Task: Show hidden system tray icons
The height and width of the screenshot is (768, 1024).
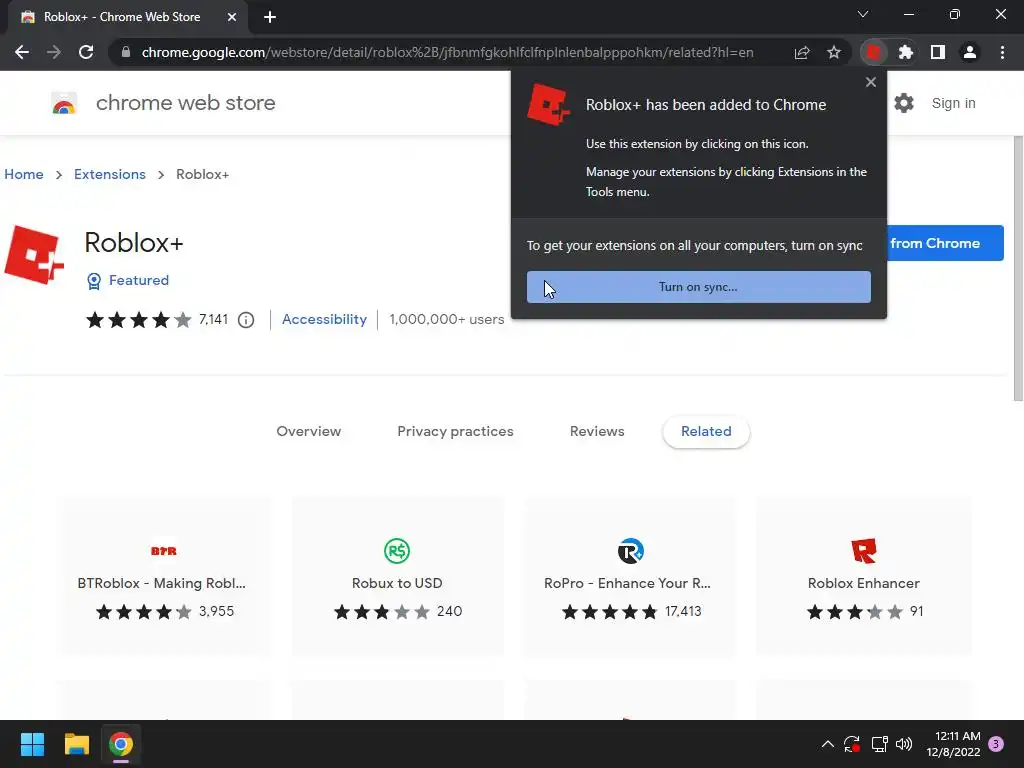Action: pos(827,744)
